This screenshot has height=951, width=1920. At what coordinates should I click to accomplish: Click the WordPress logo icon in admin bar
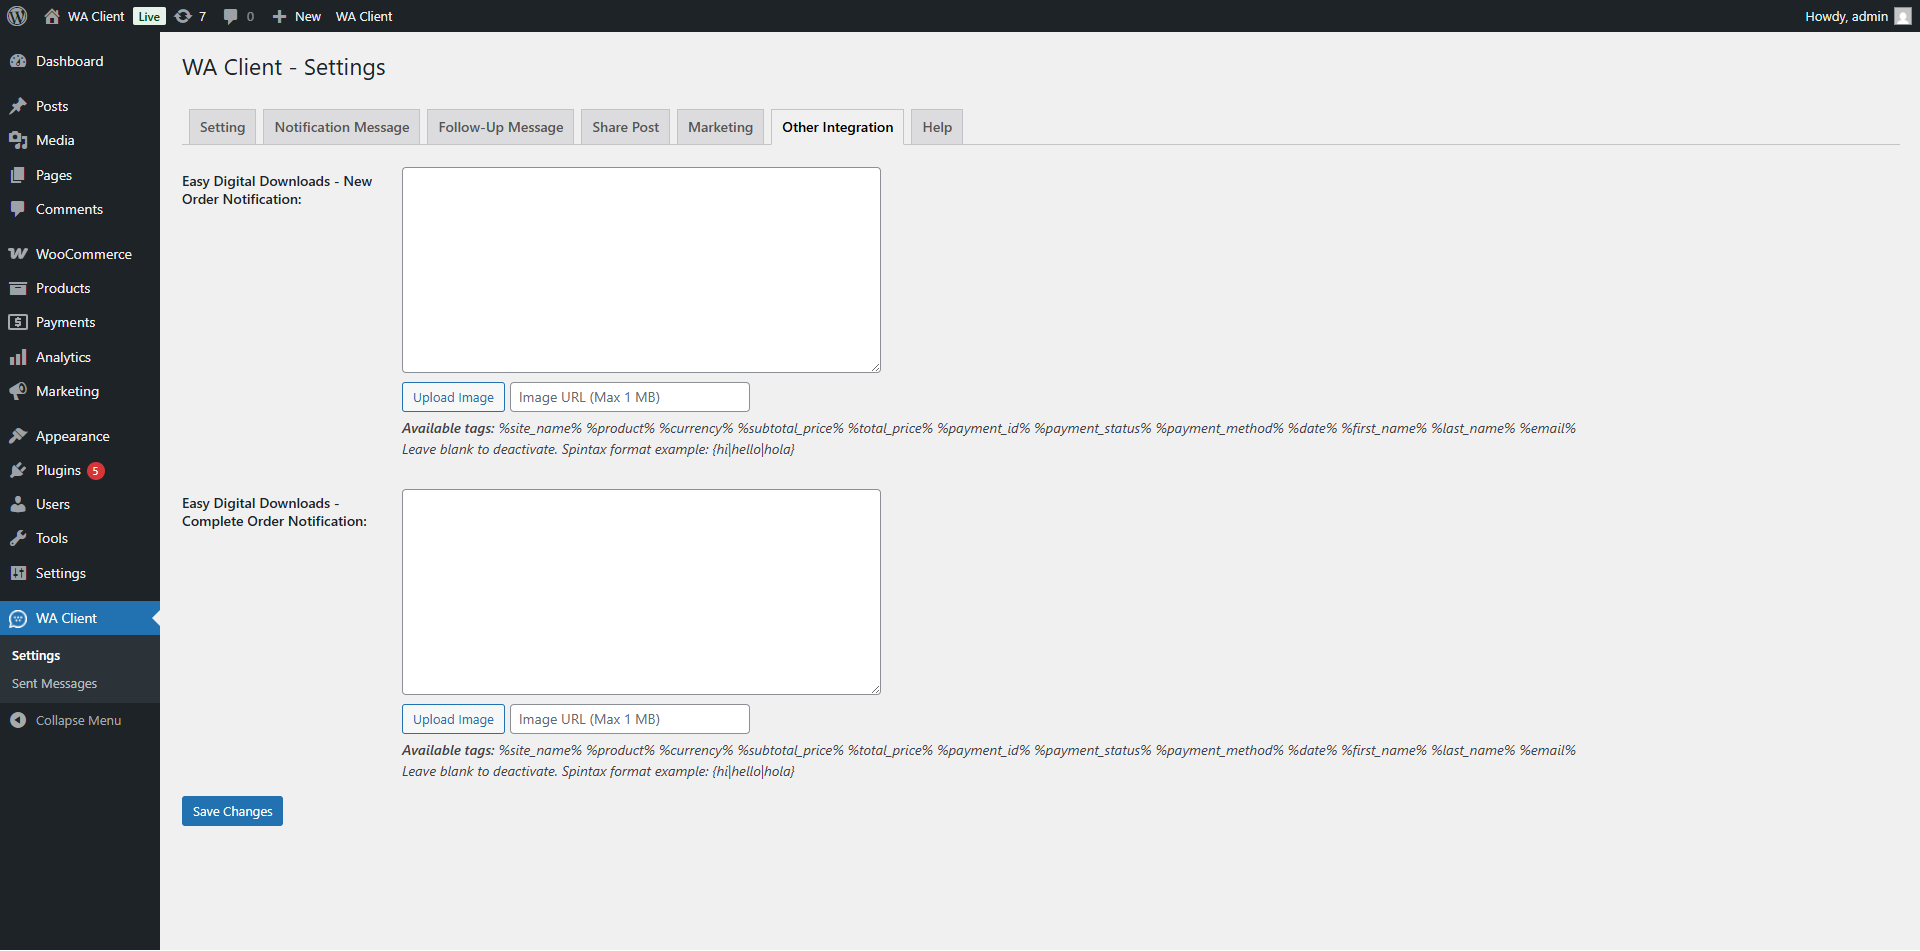(x=17, y=16)
